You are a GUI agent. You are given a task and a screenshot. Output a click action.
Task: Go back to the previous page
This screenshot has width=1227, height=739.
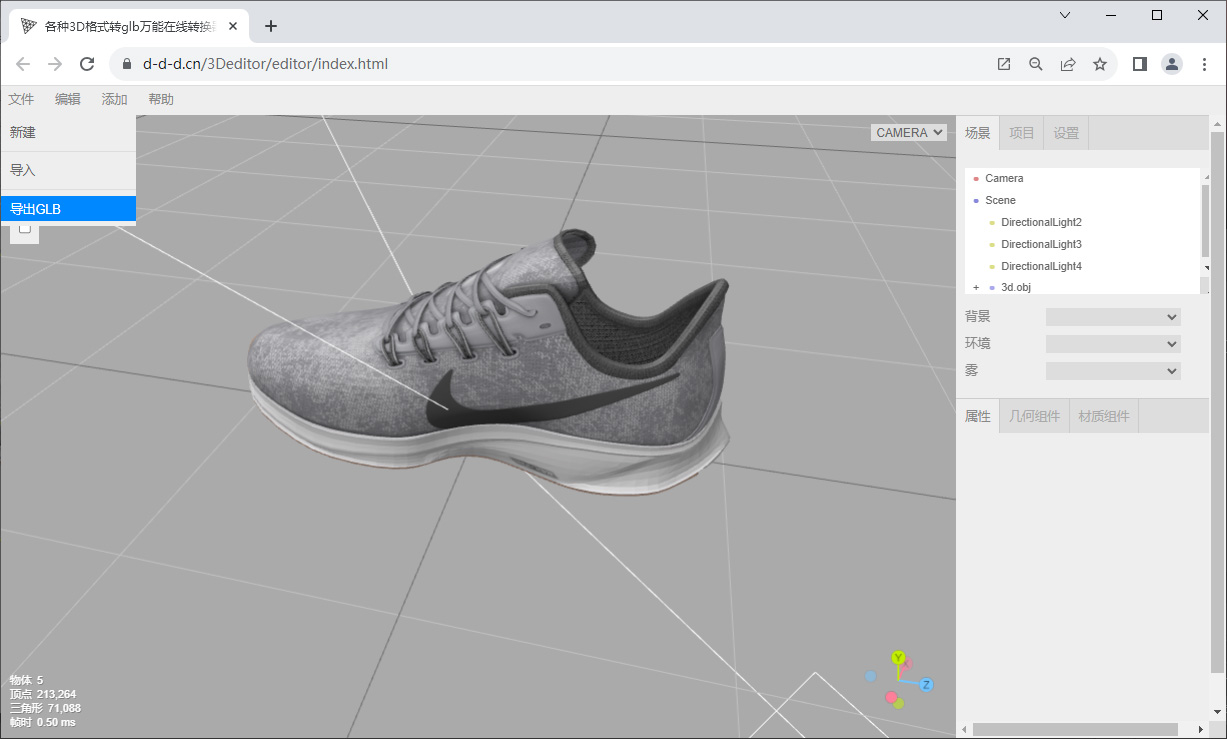click(23, 64)
